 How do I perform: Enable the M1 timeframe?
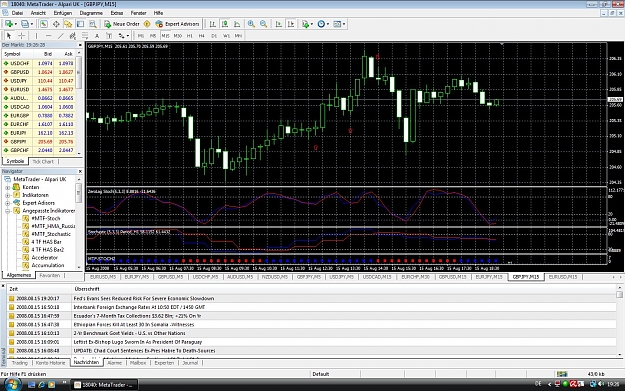pos(141,36)
